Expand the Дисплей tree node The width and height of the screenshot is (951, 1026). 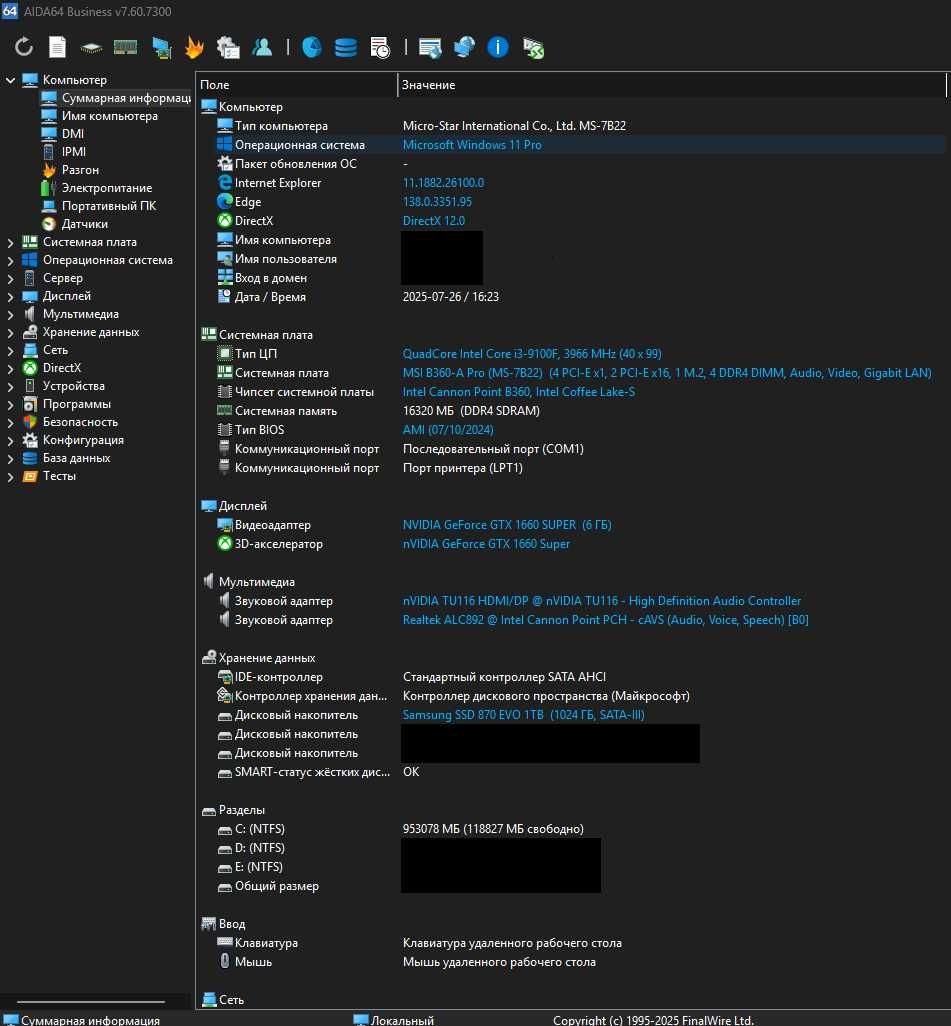(10, 296)
